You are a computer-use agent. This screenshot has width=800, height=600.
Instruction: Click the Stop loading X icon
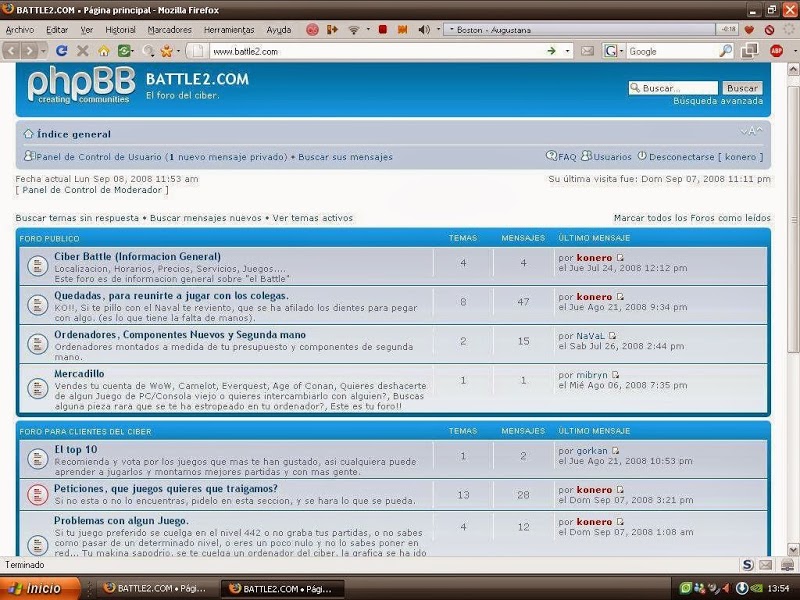click(x=83, y=51)
